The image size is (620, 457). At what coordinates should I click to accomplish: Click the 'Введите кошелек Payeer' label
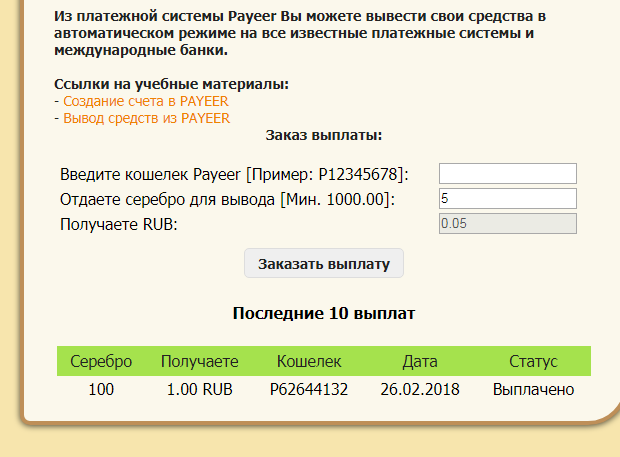point(234,174)
